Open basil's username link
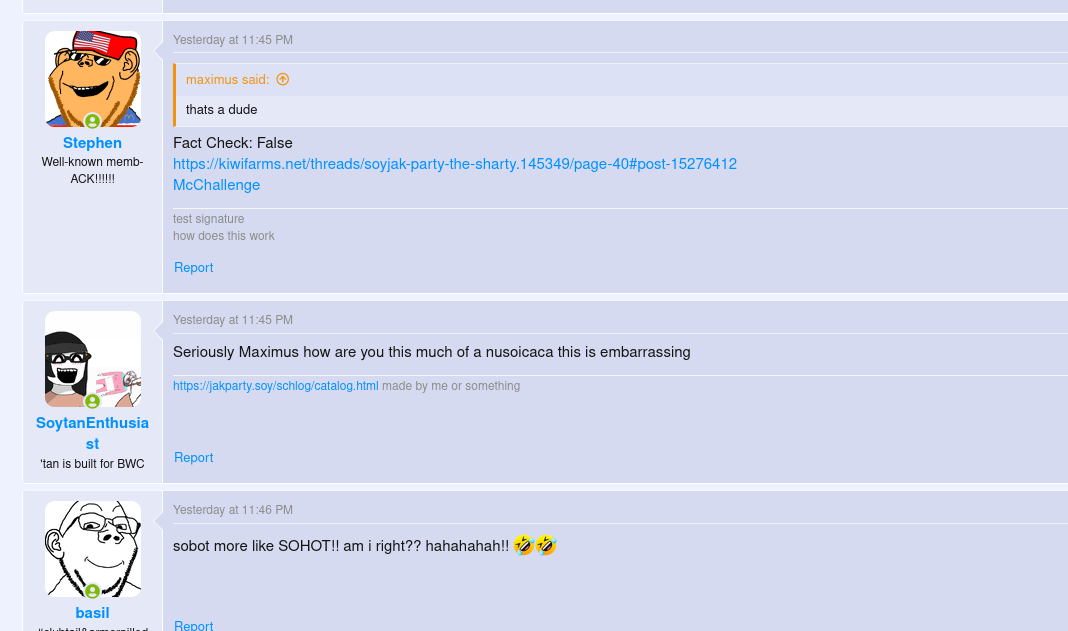 pos(92,613)
